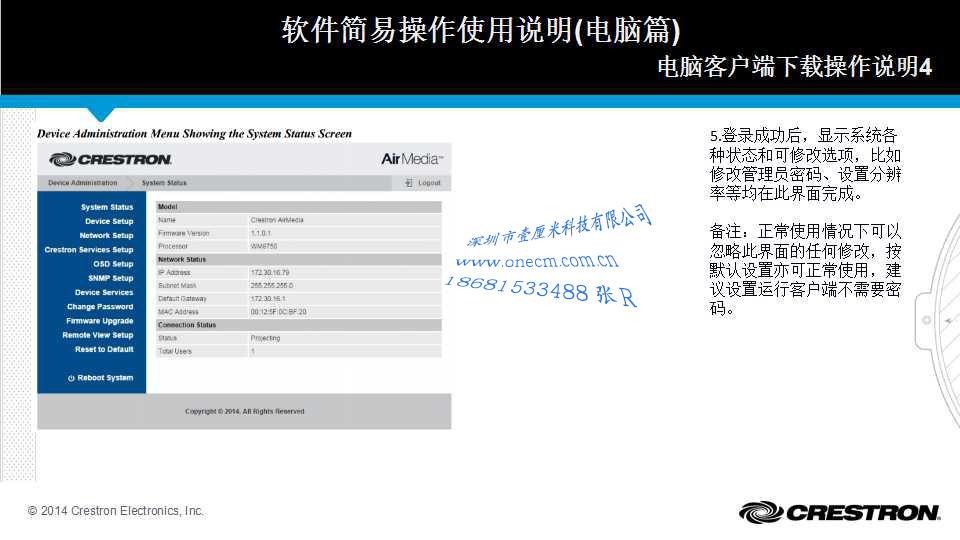Open the SNMP Setup menu item
The image size is (960, 540).
pos(110,278)
